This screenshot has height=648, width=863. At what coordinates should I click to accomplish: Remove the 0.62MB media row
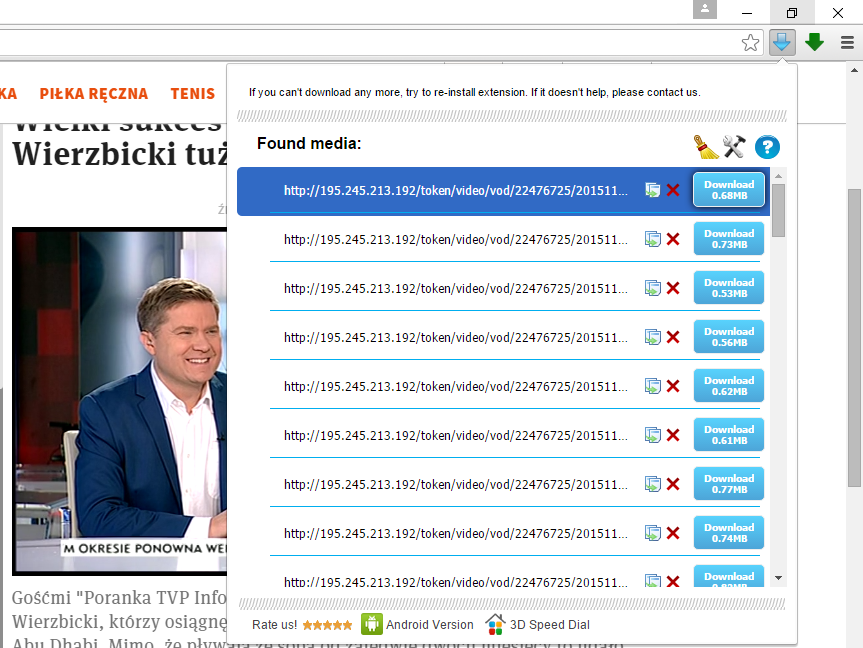(x=673, y=386)
